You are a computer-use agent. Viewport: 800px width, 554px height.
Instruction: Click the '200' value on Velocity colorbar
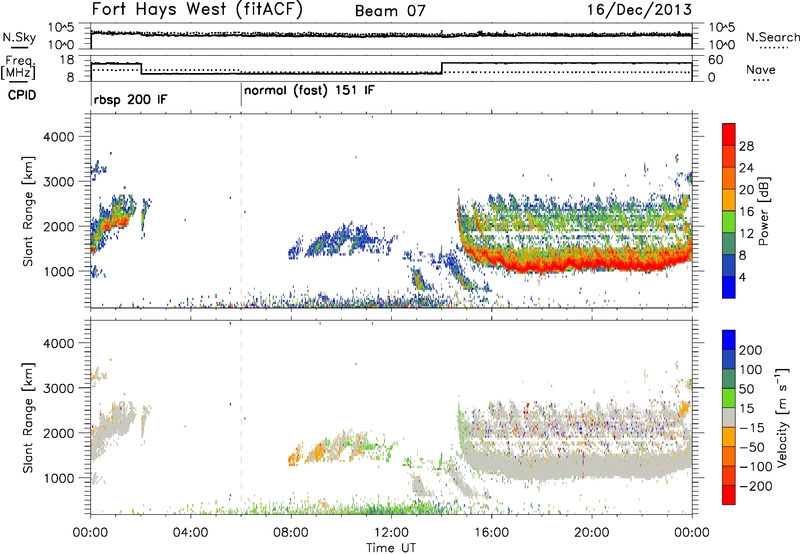[x=751, y=350]
